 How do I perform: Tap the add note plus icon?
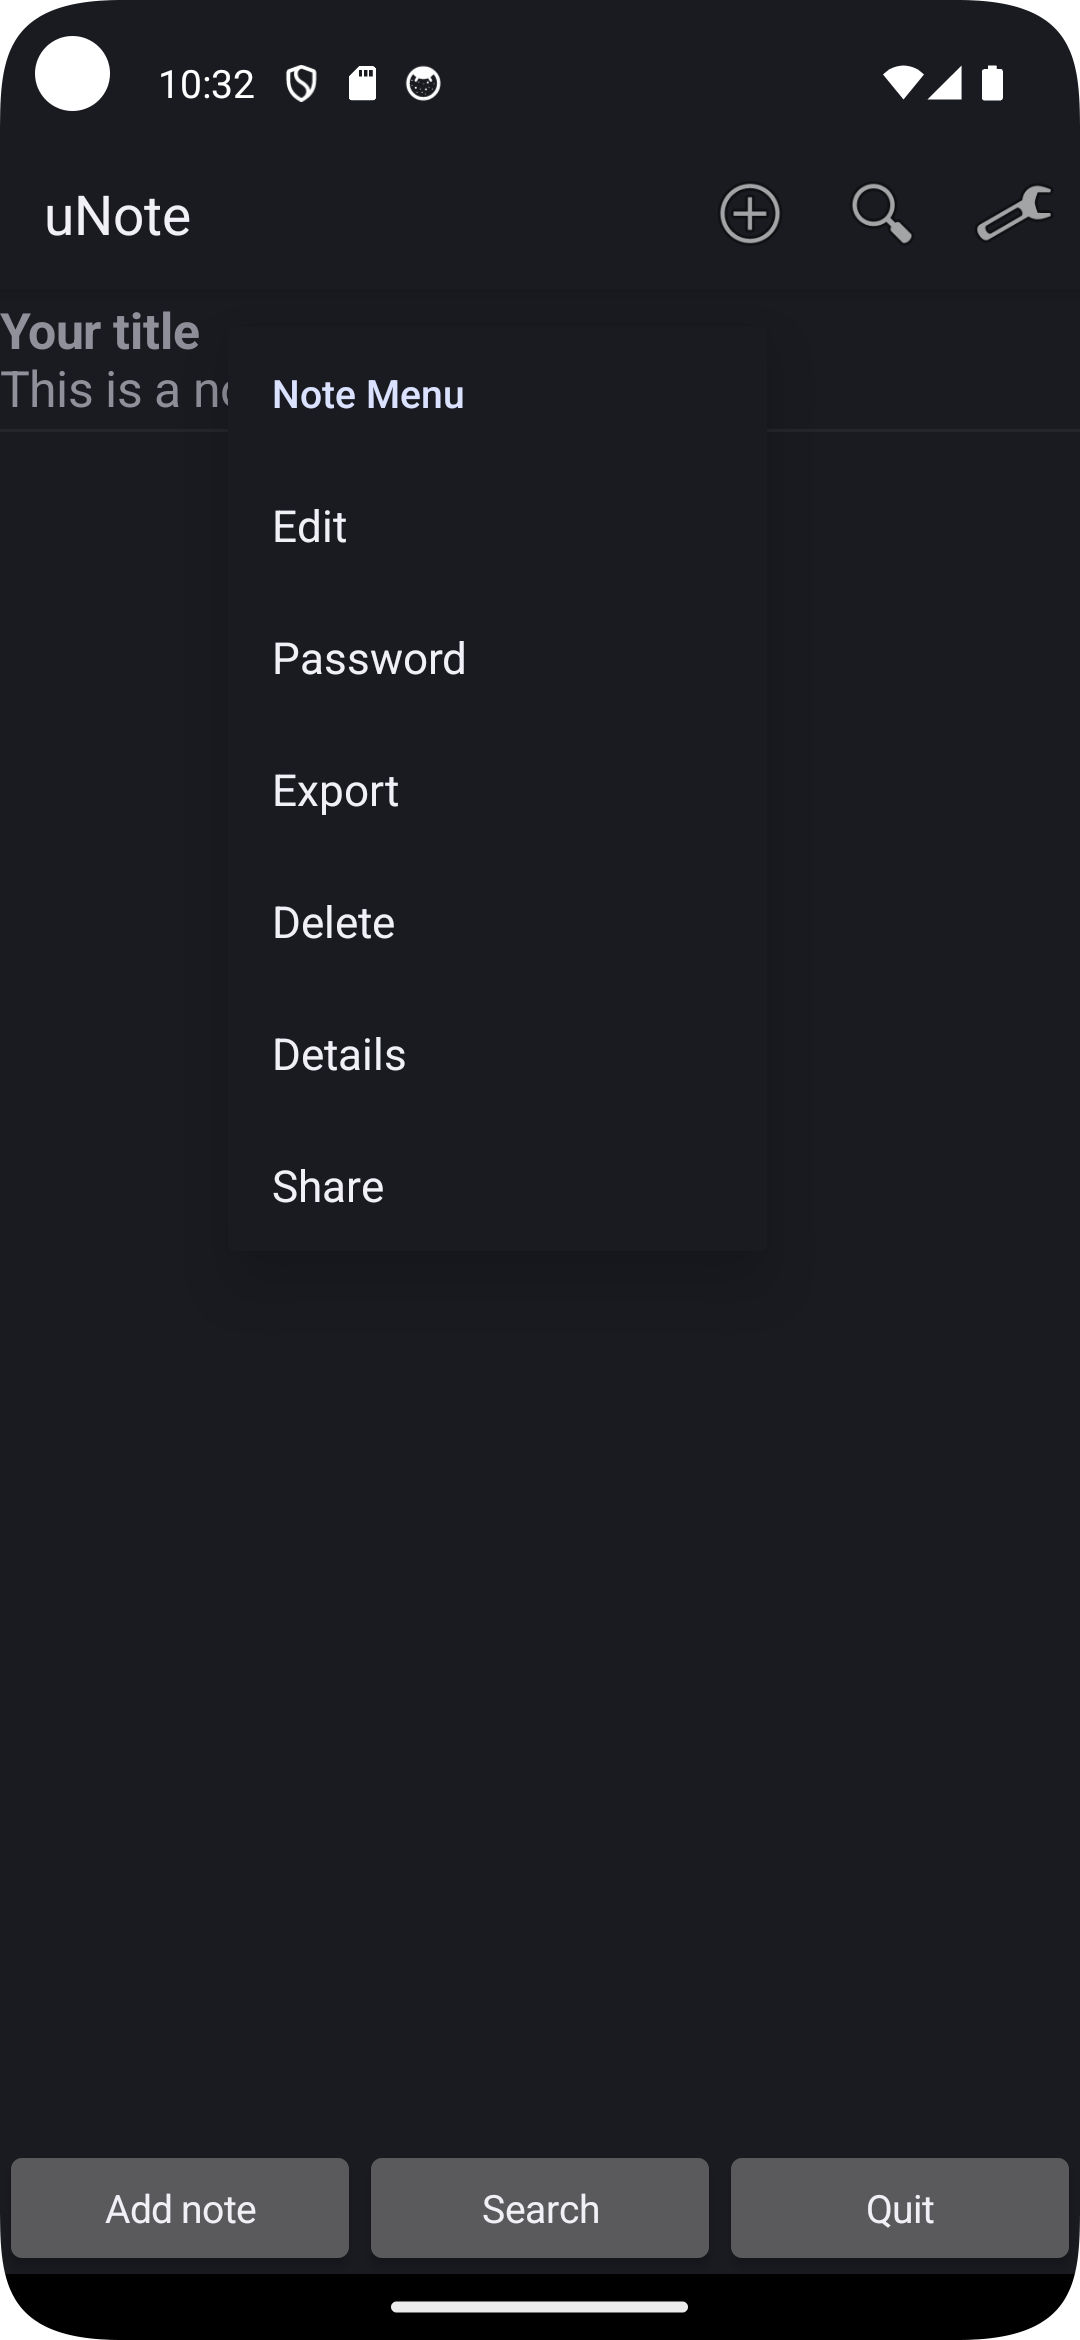click(x=750, y=214)
